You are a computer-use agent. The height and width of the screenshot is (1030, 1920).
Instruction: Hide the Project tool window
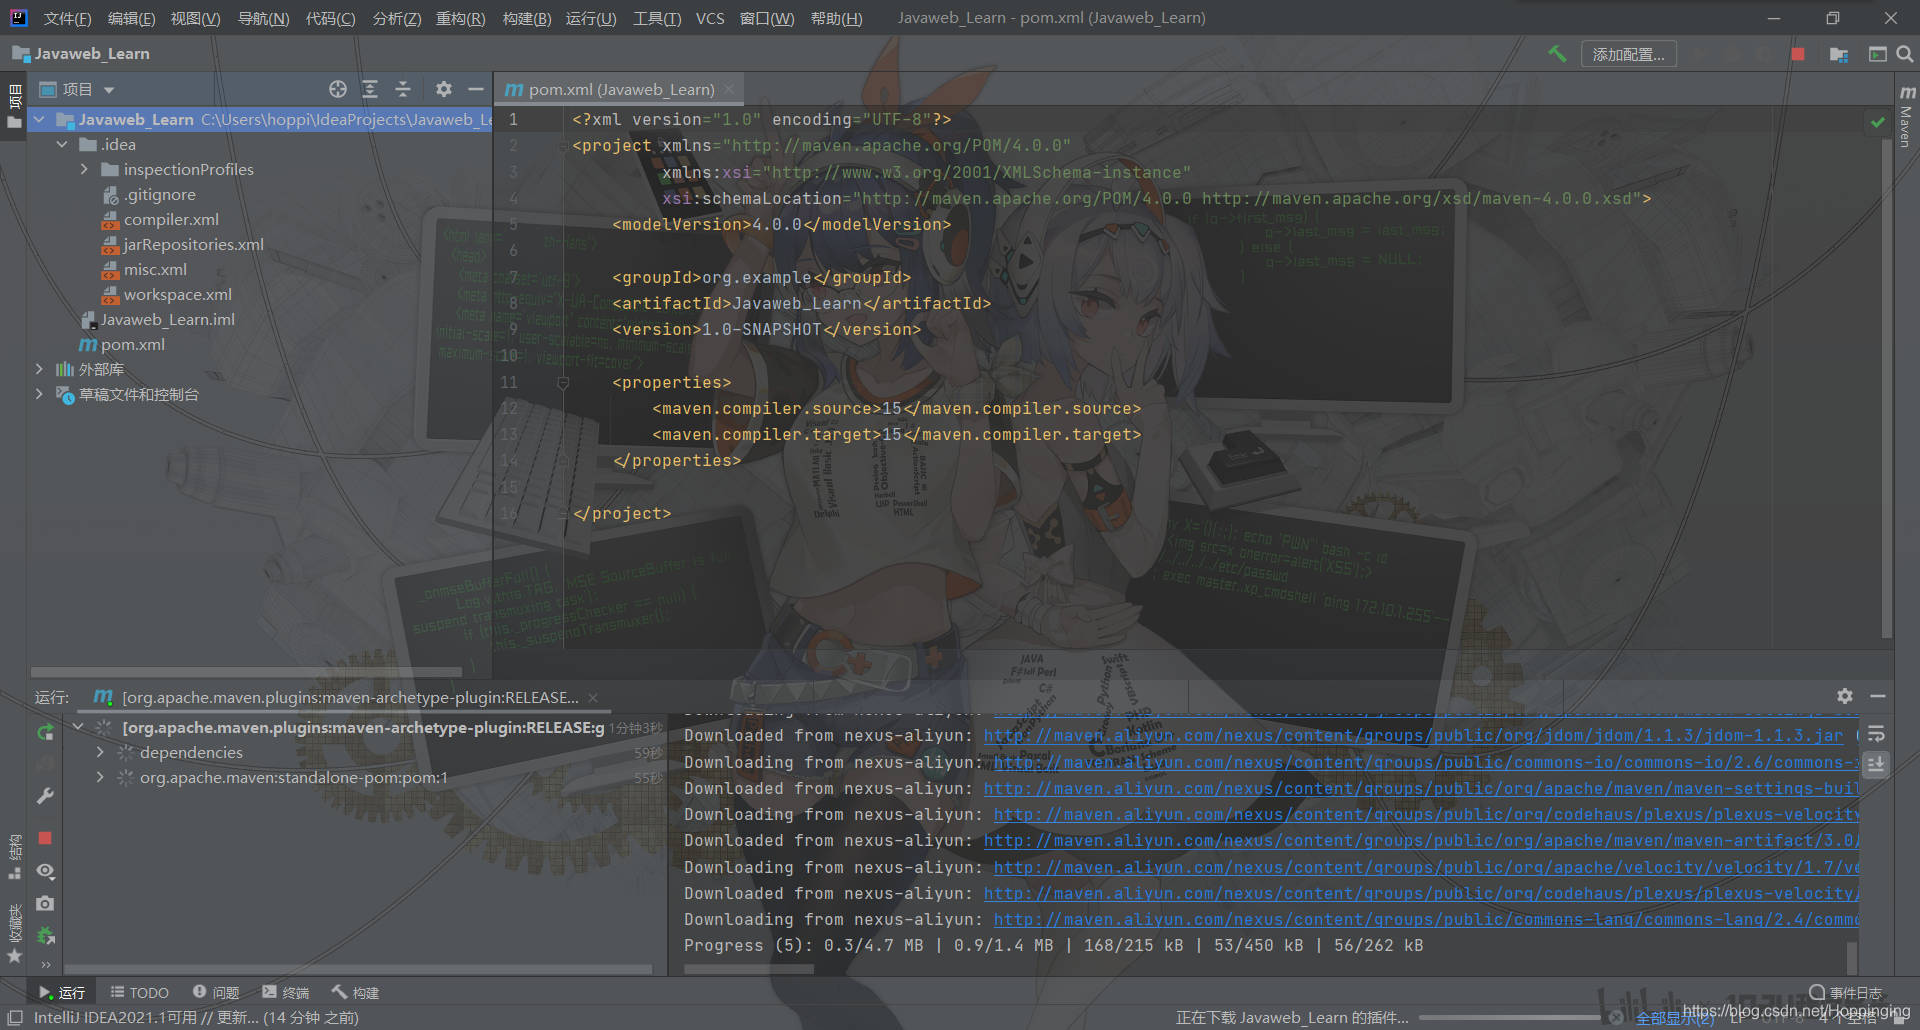(476, 89)
